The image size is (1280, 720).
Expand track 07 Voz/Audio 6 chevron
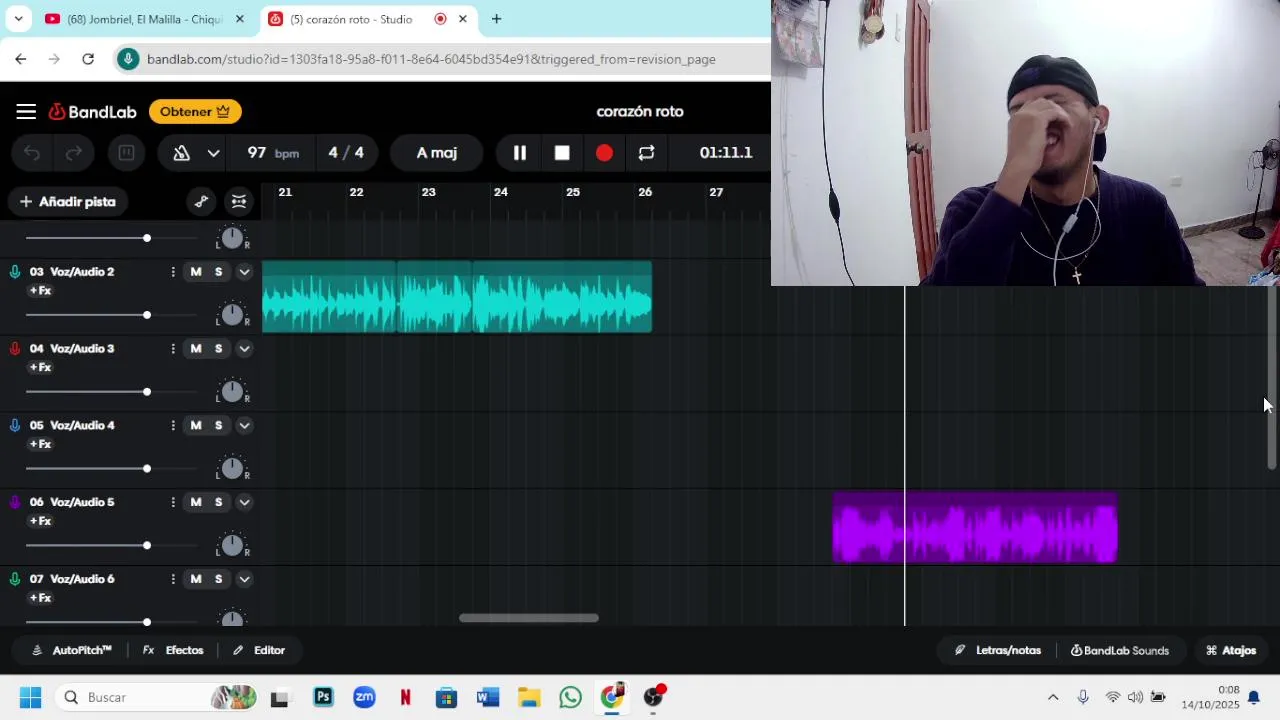coord(244,579)
